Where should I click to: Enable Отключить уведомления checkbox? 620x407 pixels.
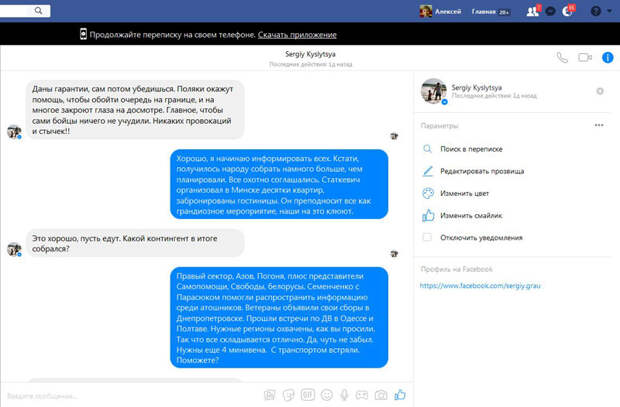(x=427, y=237)
